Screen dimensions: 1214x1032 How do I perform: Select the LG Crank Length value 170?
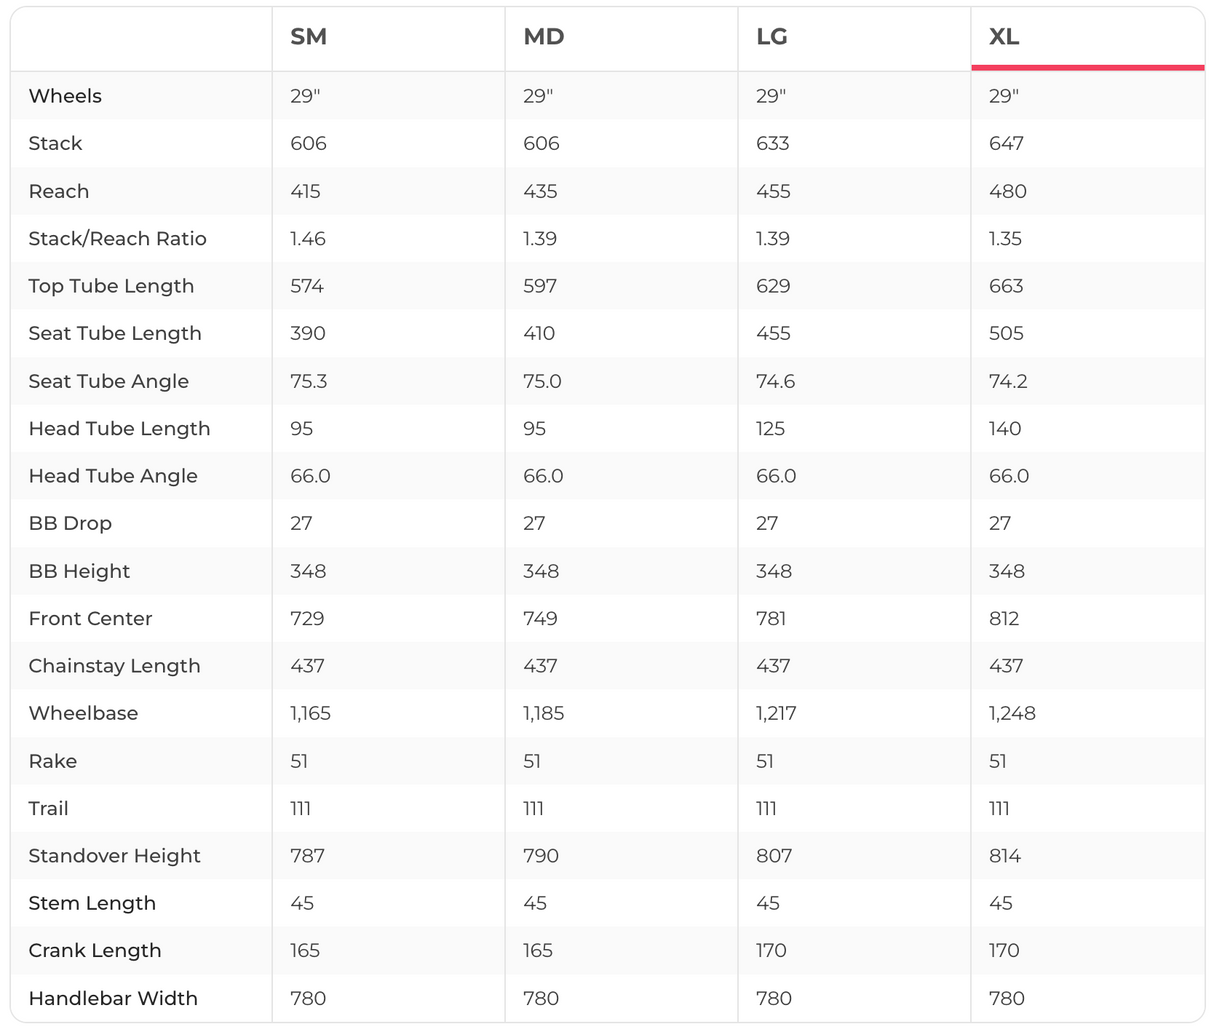click(771, 950)
